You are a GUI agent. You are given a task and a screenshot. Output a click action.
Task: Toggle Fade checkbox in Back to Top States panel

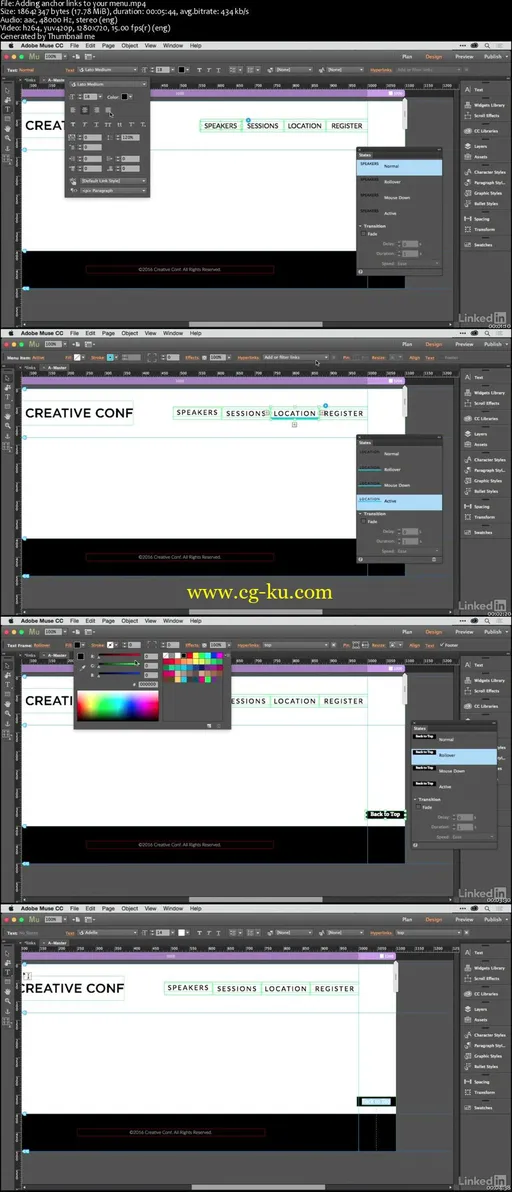[x=418, y=807]
